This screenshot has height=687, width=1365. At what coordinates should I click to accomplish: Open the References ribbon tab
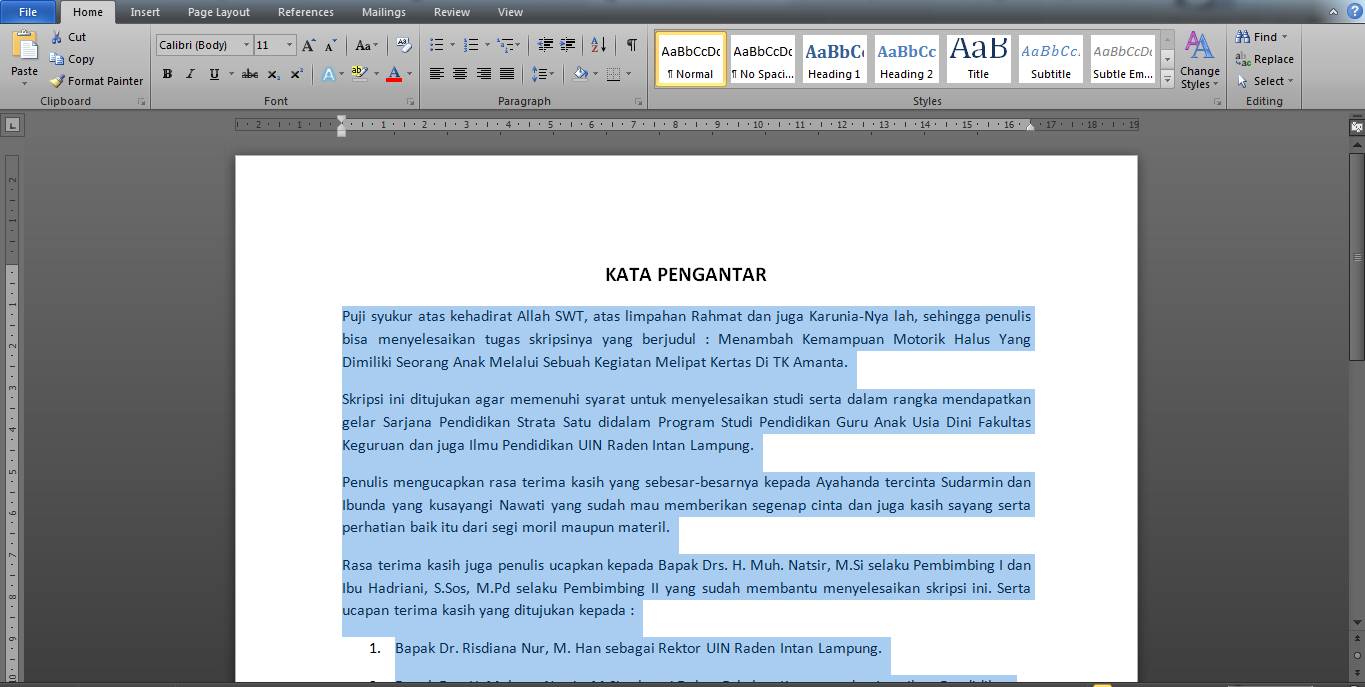(x=306, y=12)
